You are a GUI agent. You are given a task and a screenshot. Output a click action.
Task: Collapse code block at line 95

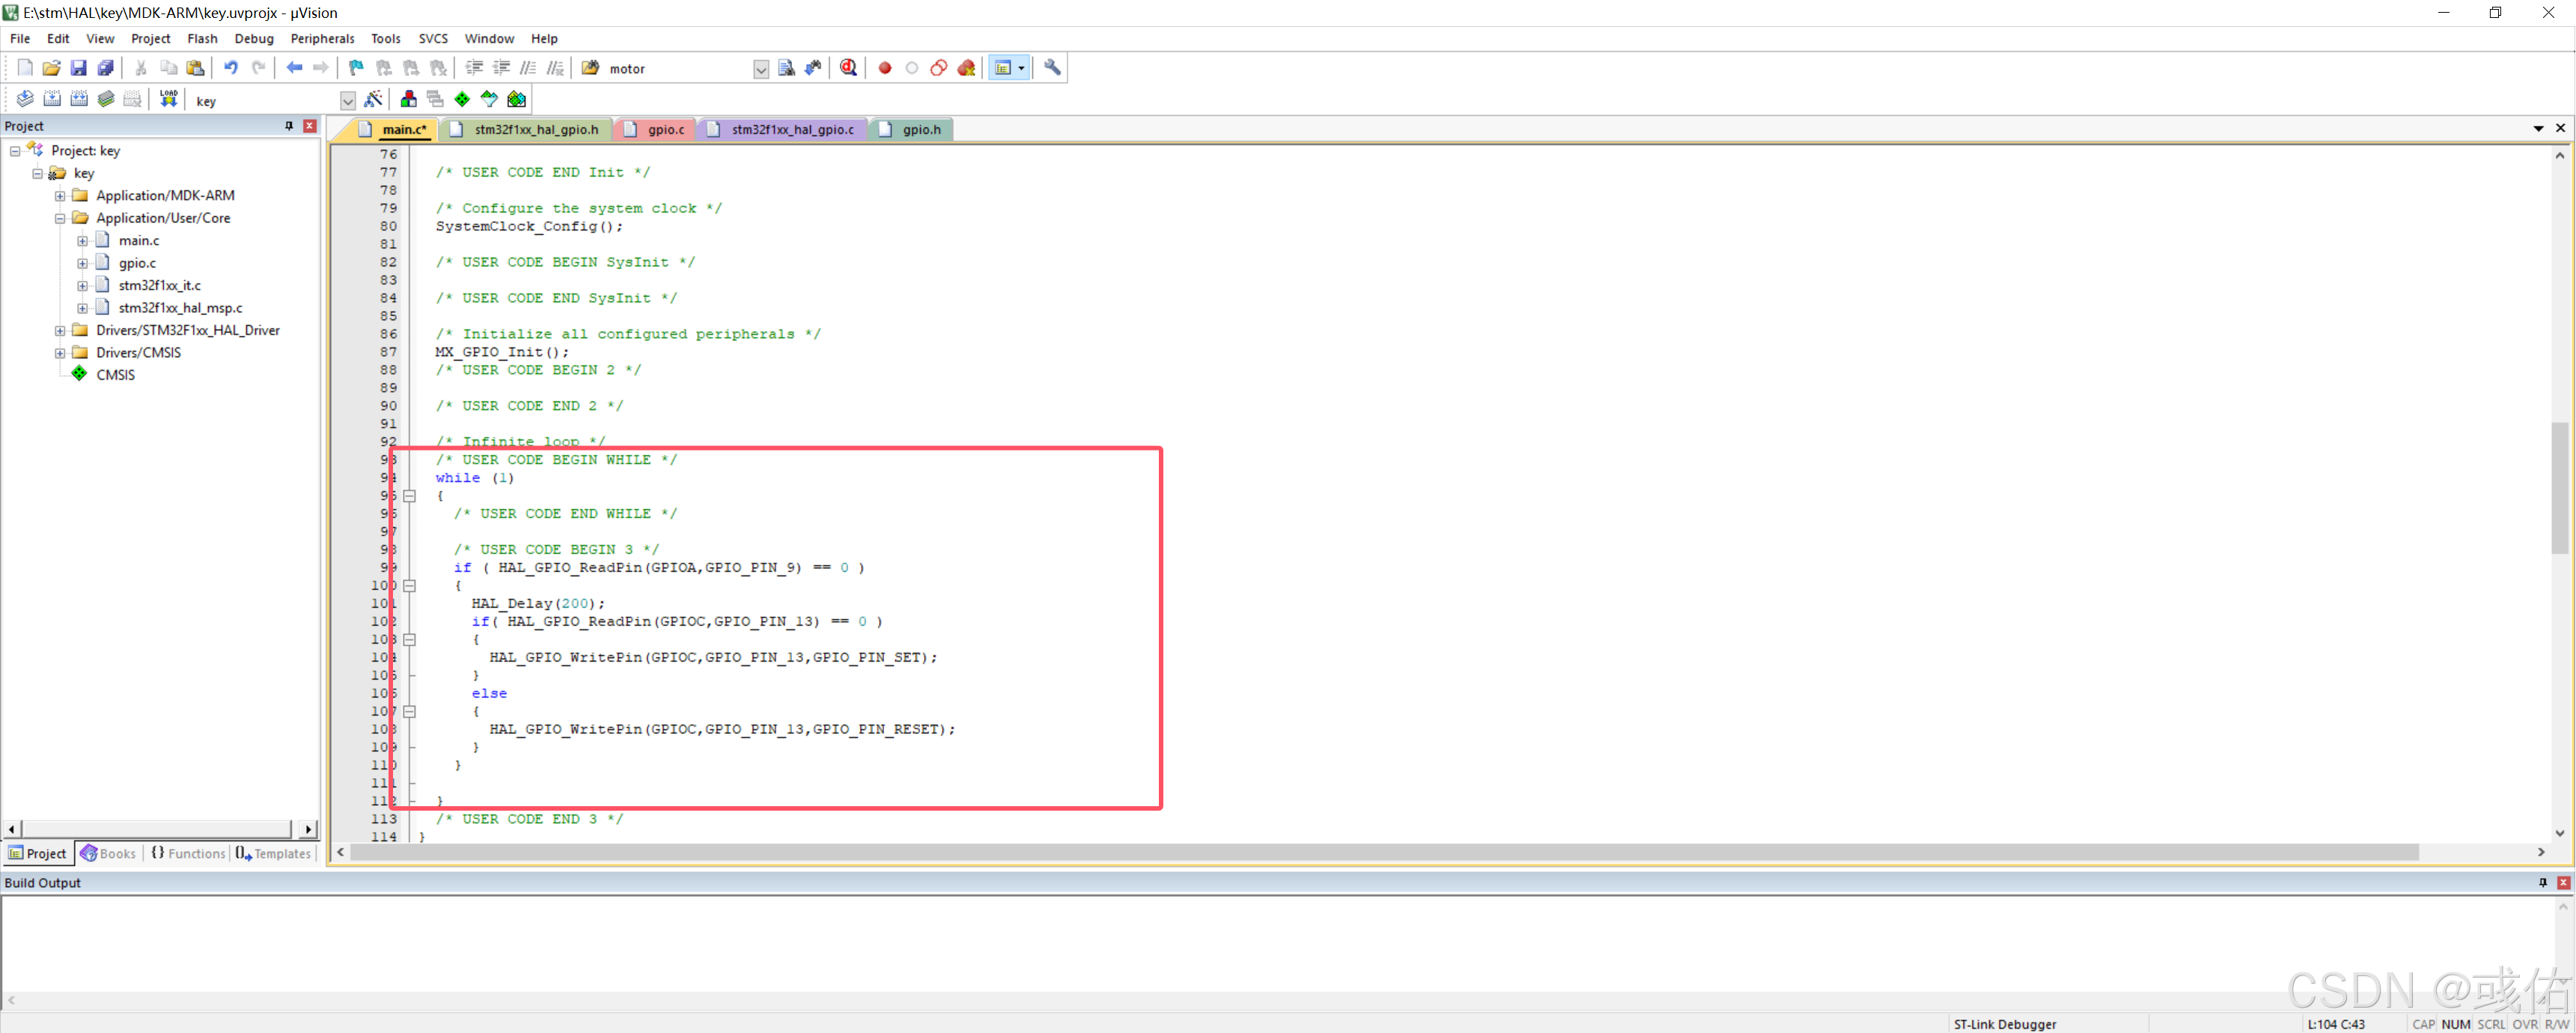[x=410, y=496]
